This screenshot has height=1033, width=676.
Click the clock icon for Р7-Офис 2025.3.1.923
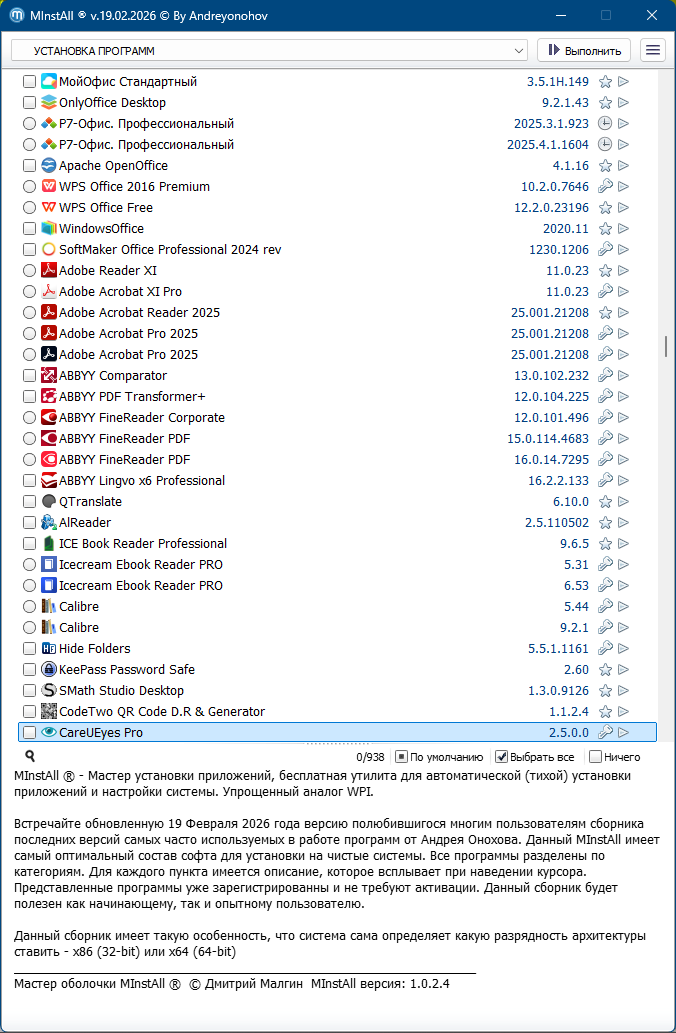pyautogui.click(x=605, y=124)
